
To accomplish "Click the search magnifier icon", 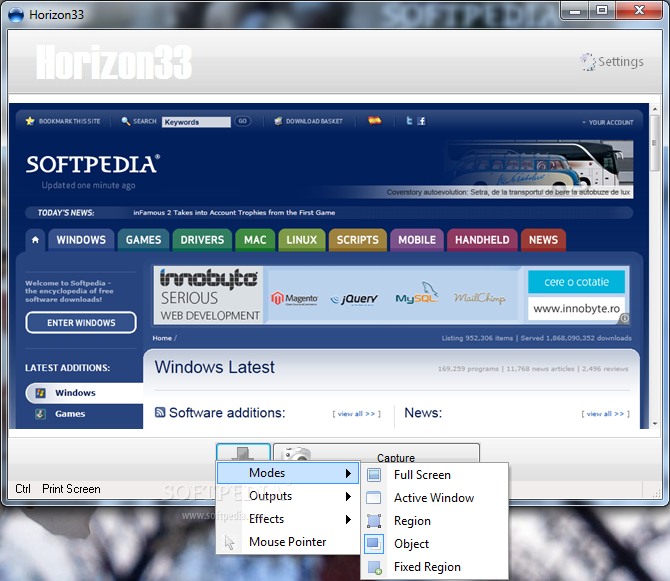I will [126, 121].
